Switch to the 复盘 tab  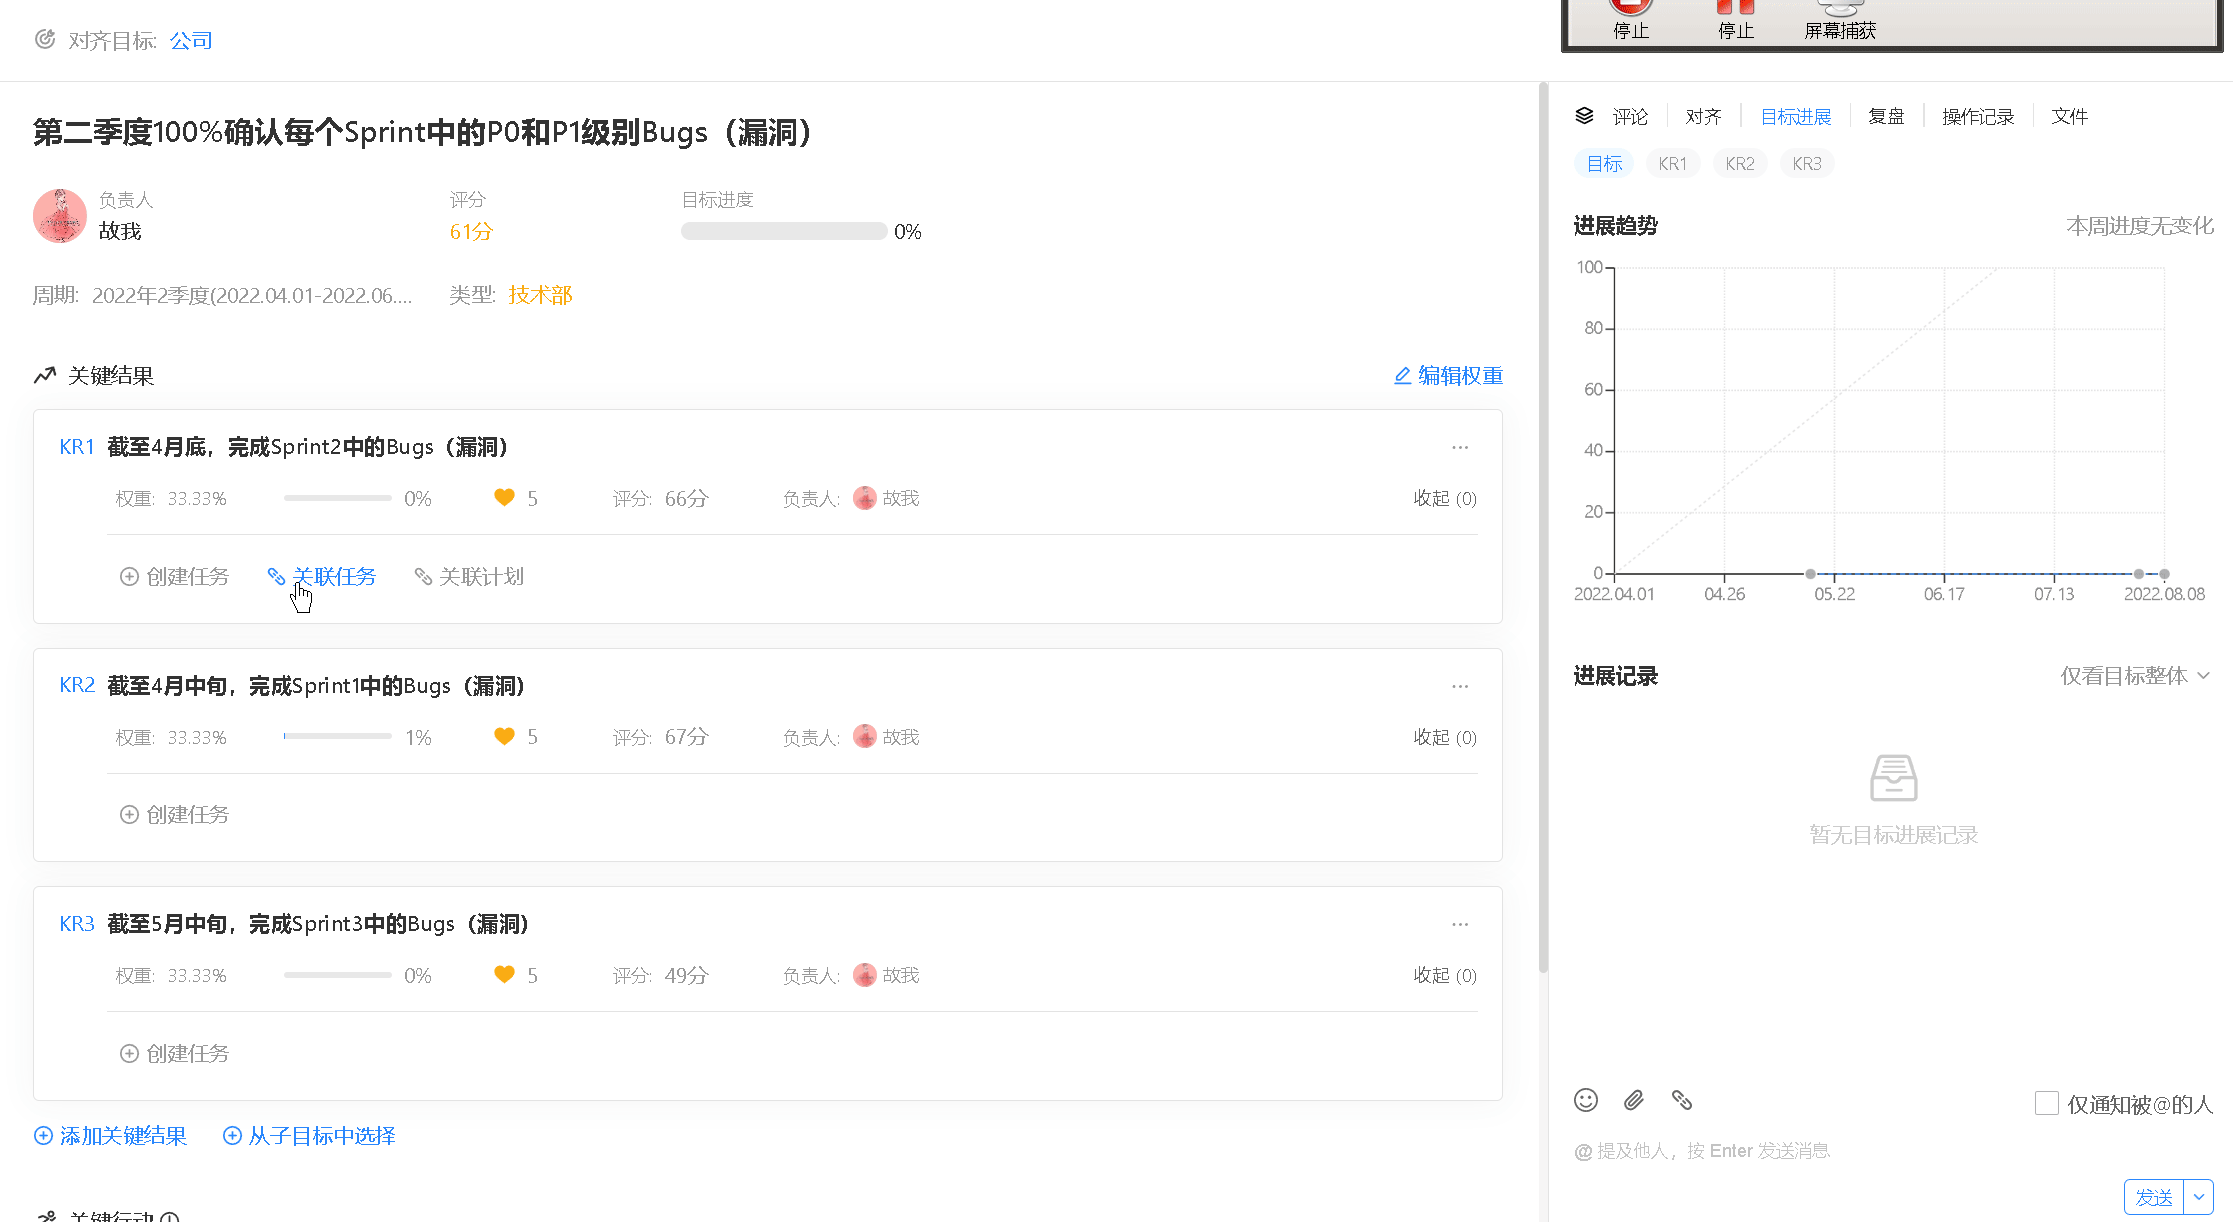[1886, 117]
